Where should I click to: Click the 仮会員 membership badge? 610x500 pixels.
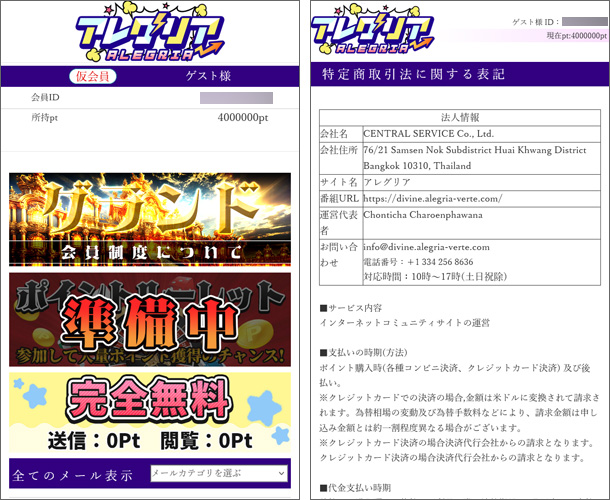click(x=93, y=77)
